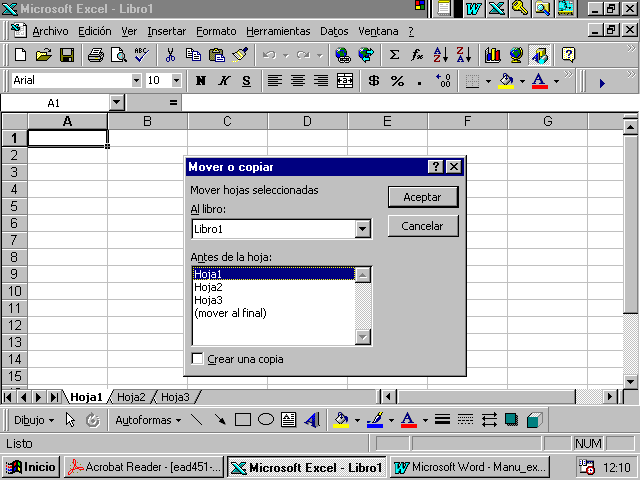640x480 pixels.
Task: Toggle right text alignment
Action: (321, 81)
